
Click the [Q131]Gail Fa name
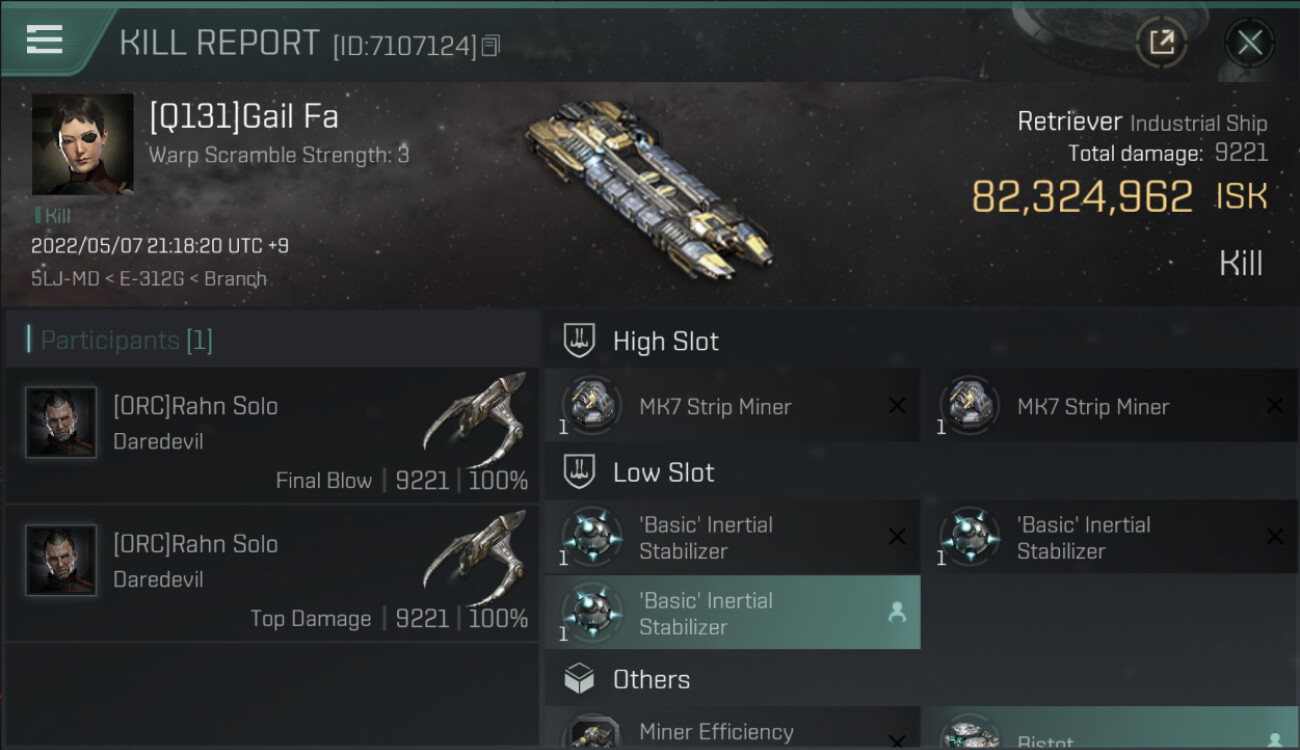[x=244, y=117]
